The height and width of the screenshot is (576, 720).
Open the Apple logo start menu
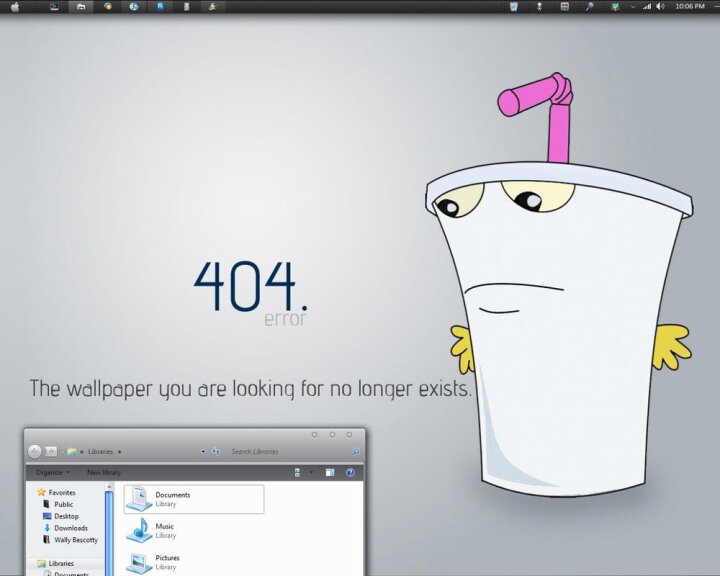point(15,7)
